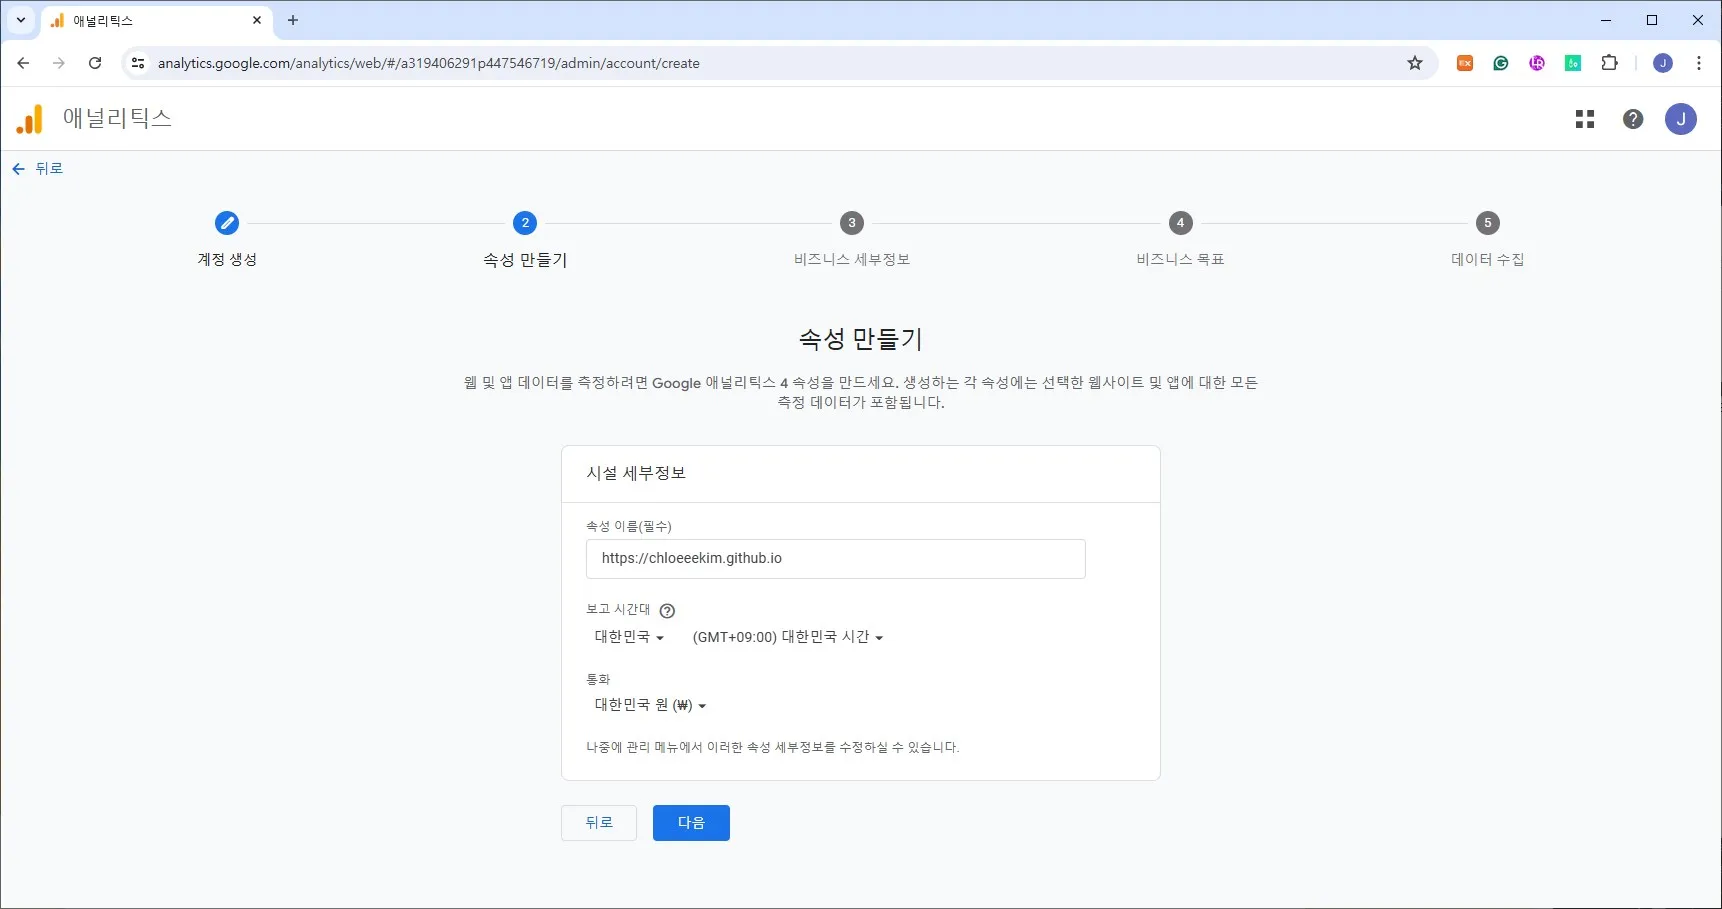Image resolution: width=1722 pixels, height=909 pixels.
Task: Open the Chrome three-dot menu
Action: point(1699,63)
